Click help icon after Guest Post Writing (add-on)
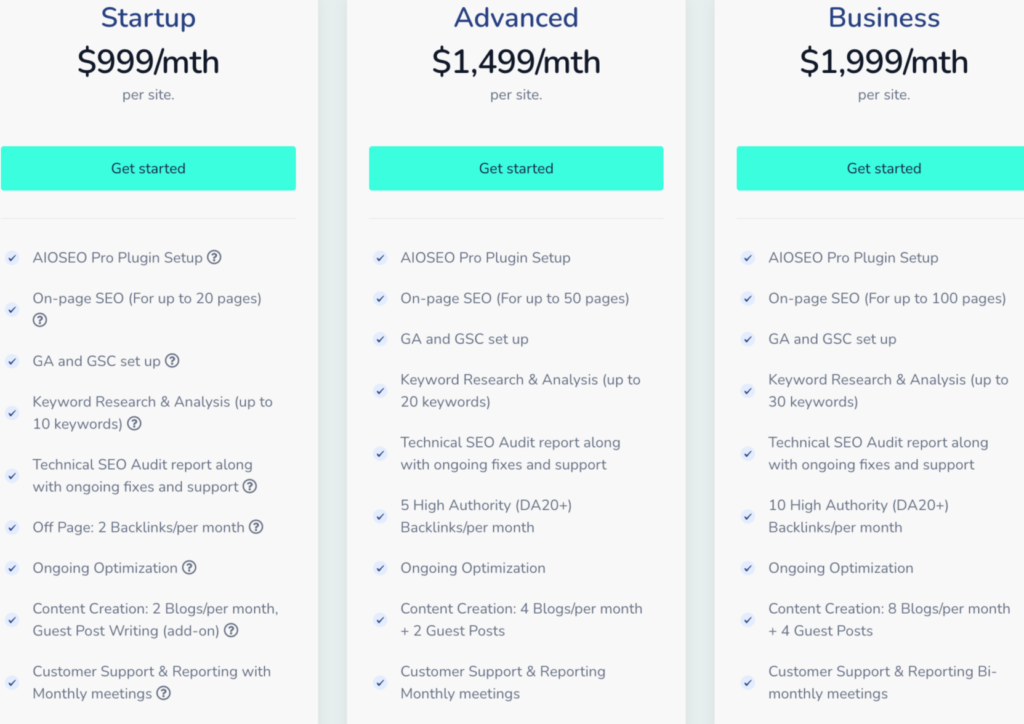Screen dimensions: 1024x724 [231, 630]
